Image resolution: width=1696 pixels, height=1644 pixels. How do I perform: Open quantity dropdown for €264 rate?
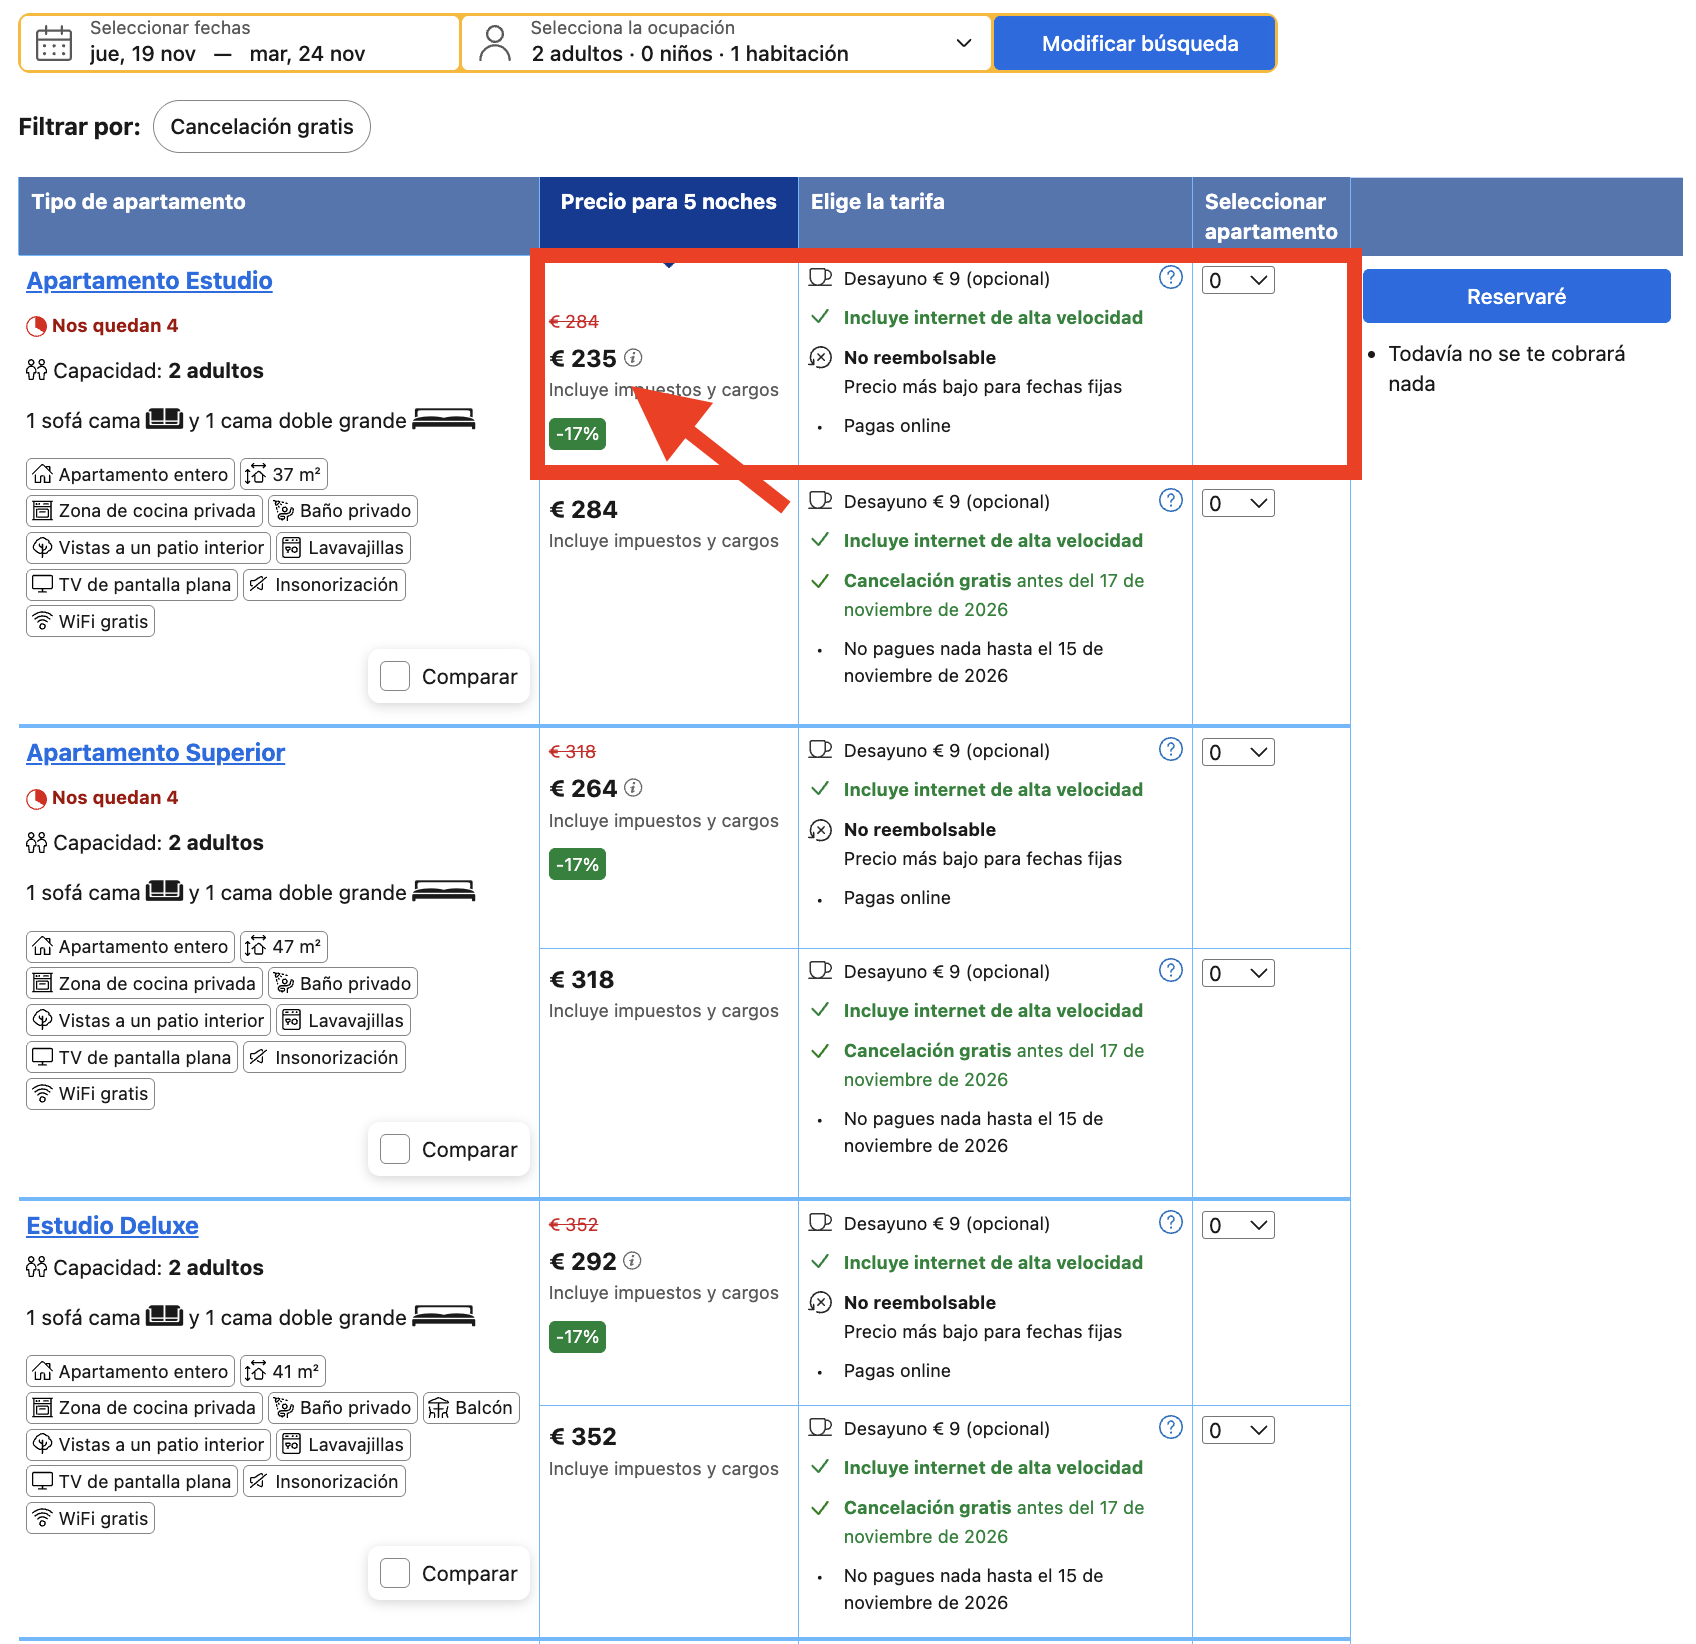click(x=1238, y=752)
